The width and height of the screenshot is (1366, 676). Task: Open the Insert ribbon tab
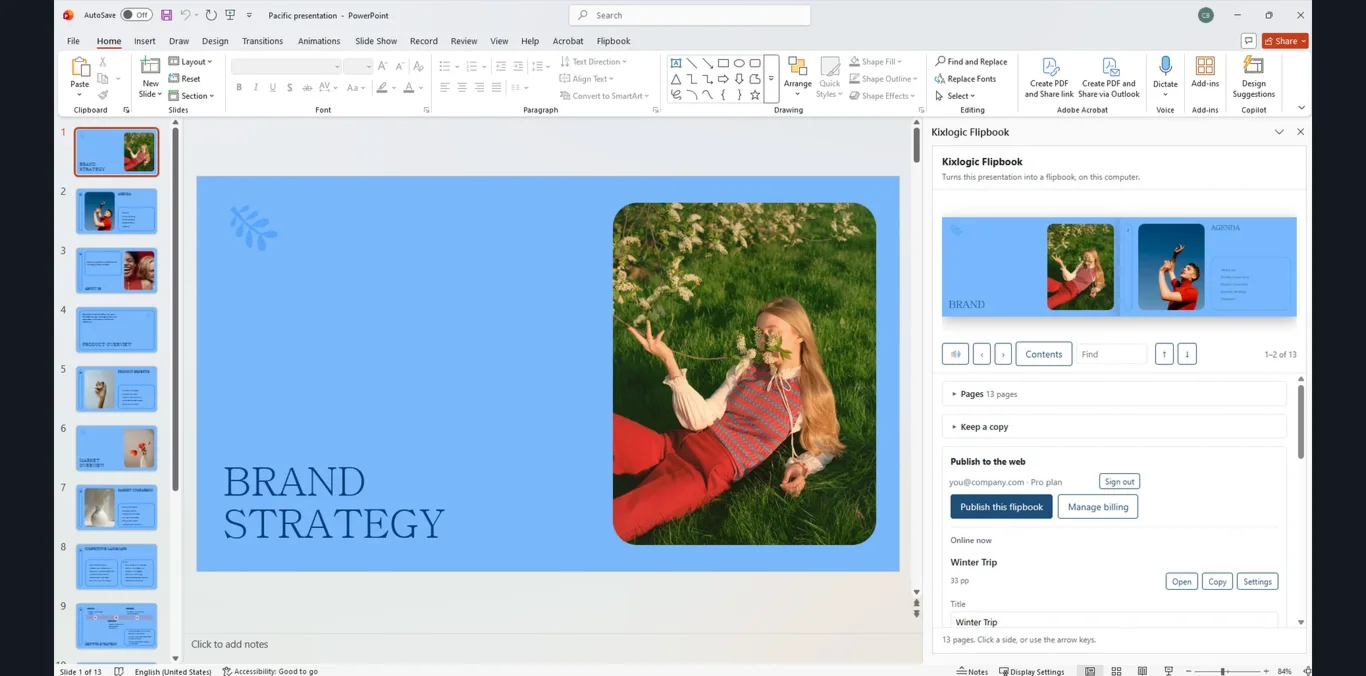coord(145,41)
